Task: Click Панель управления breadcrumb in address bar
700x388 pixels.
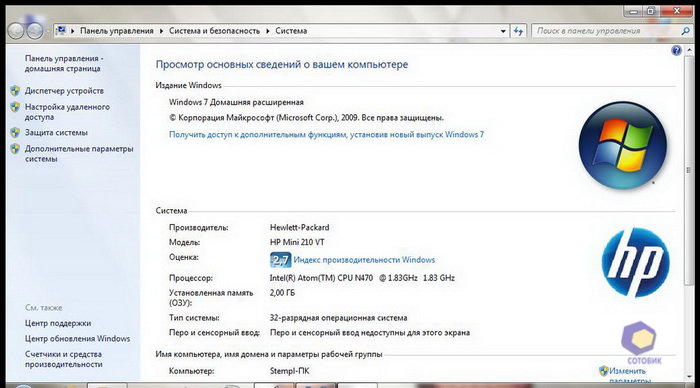Action: click(x=117, y=31)
